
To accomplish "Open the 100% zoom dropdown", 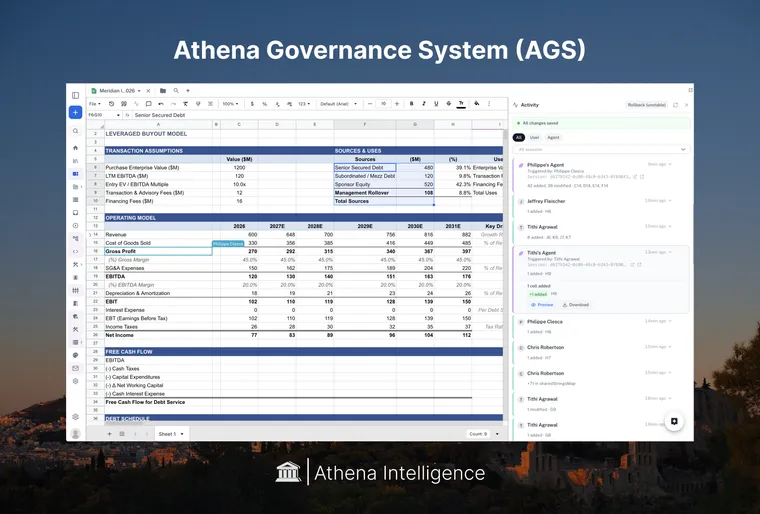I will [230, 104].
